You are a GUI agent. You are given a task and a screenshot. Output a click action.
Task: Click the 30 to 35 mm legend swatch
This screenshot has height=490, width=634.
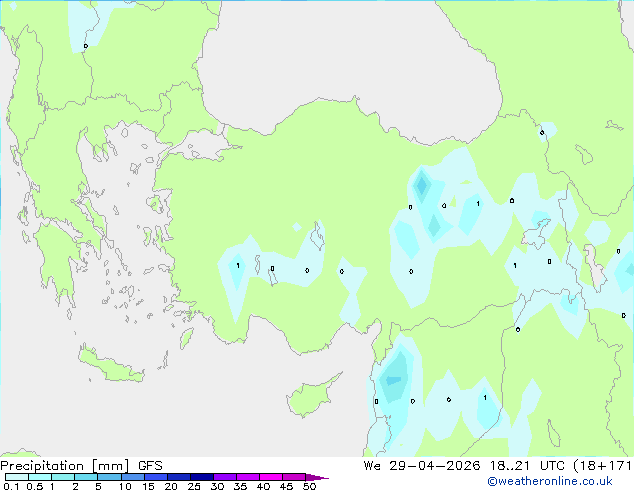coord(224,477)
